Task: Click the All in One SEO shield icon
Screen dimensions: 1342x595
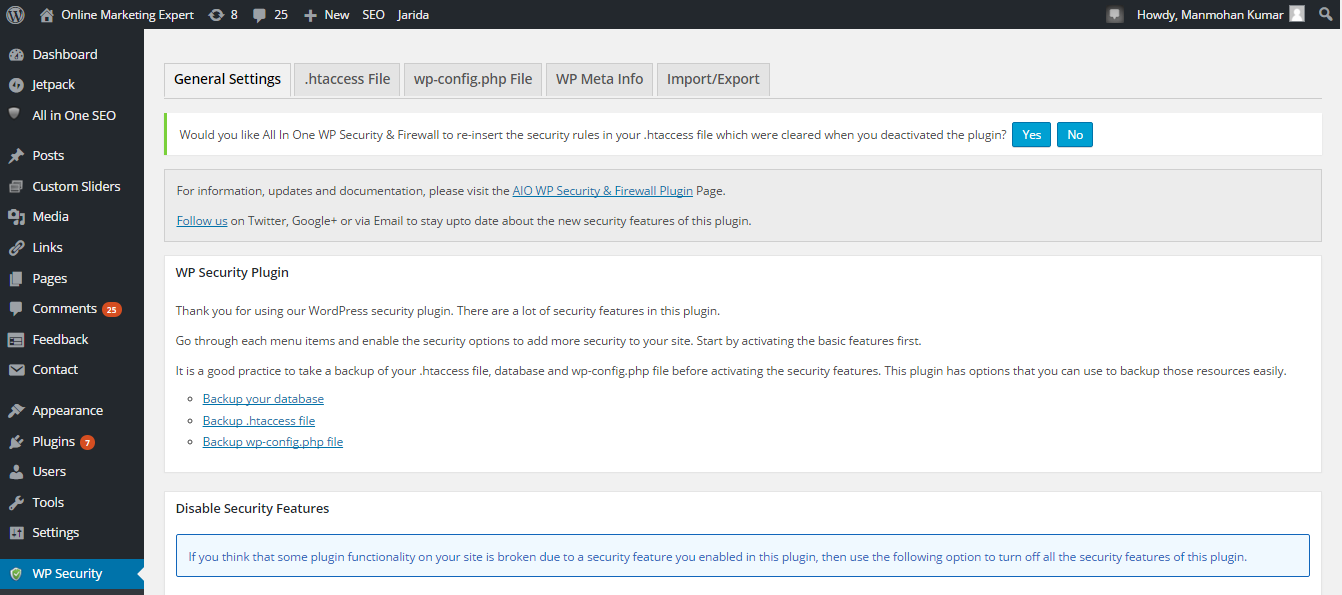Action: 15,115
